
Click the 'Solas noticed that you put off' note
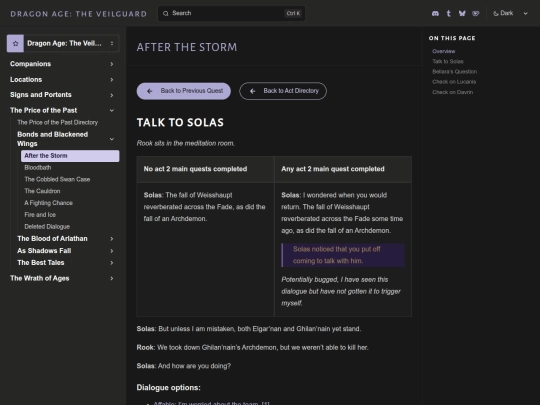click(x=343, y=255)
